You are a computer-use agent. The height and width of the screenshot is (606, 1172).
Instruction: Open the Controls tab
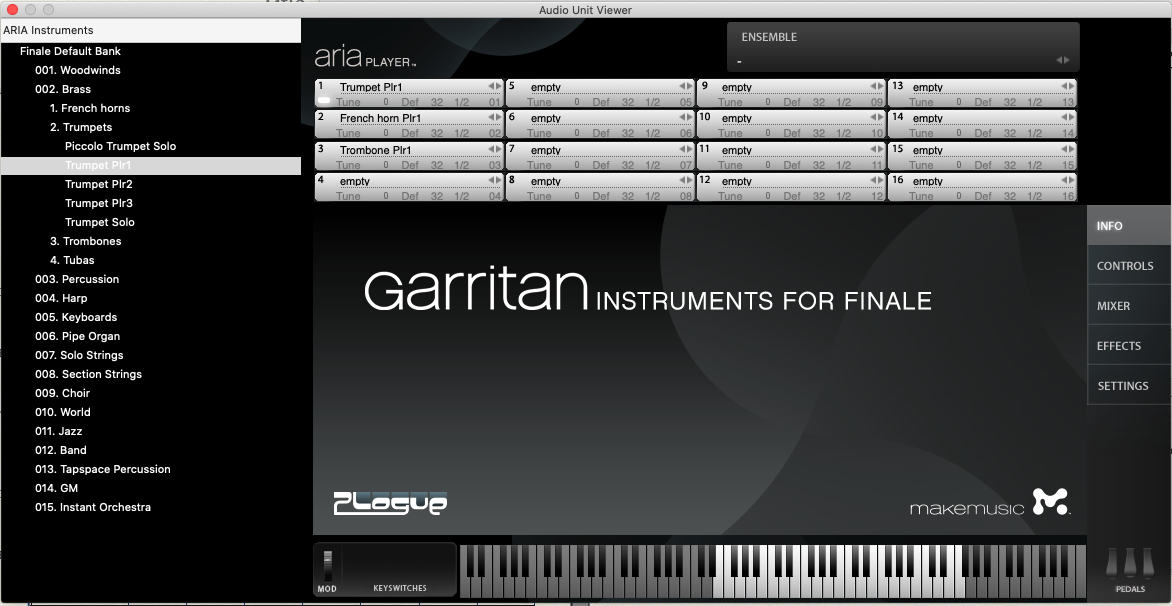[1124, 266]
